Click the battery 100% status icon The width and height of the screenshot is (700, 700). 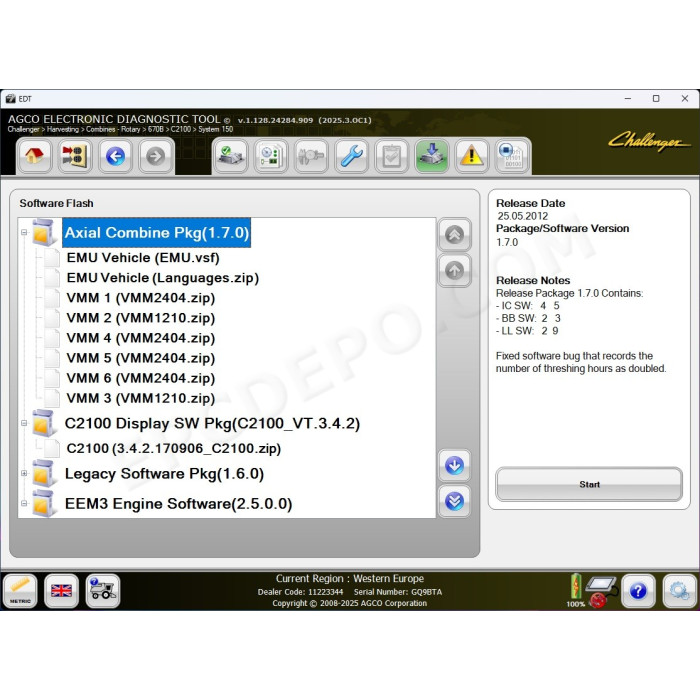(576, 590)
